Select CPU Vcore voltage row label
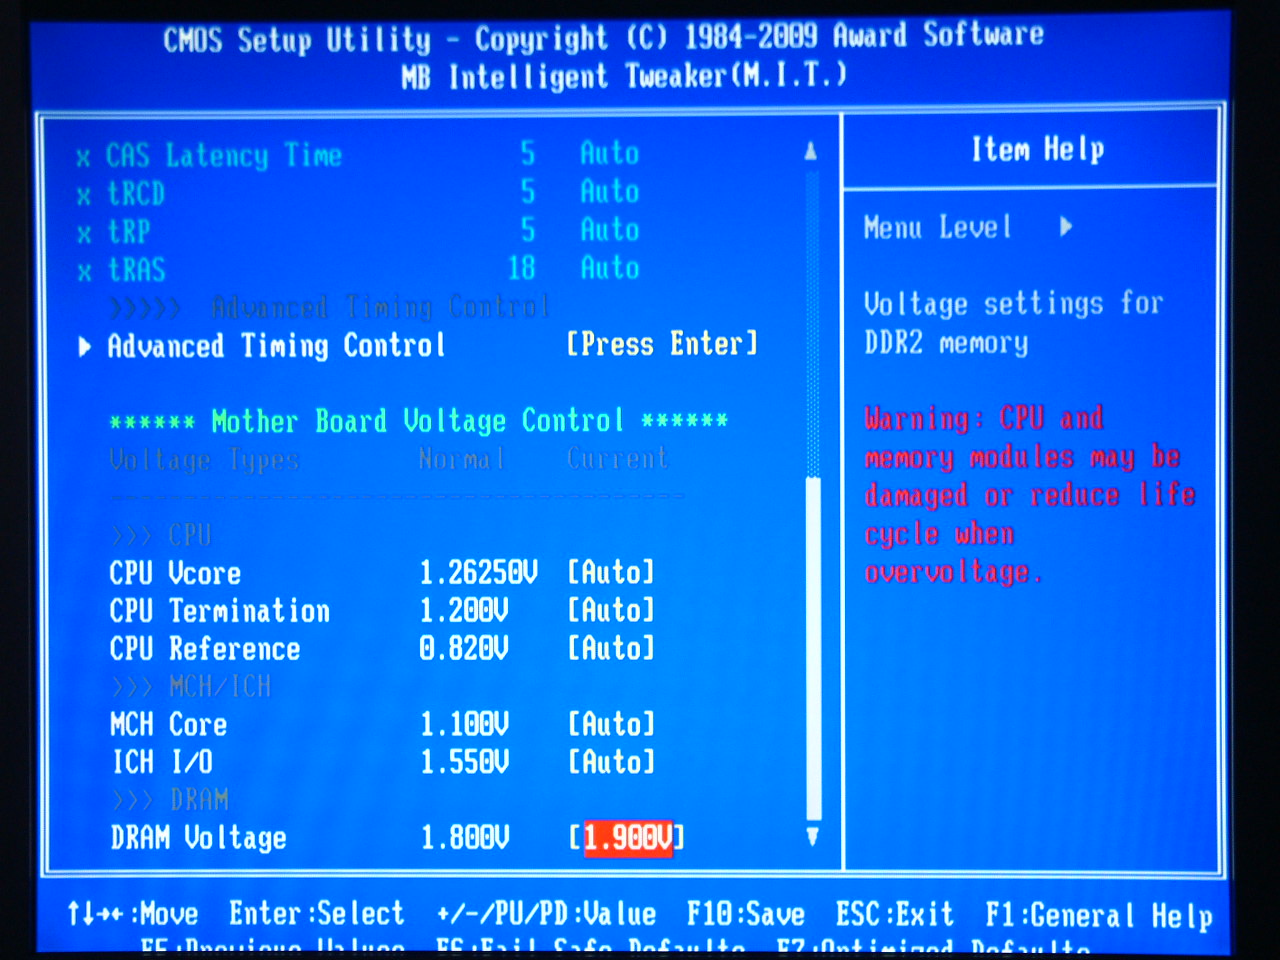The width and height of the screenshot is (1280, 960). [175, 574]
